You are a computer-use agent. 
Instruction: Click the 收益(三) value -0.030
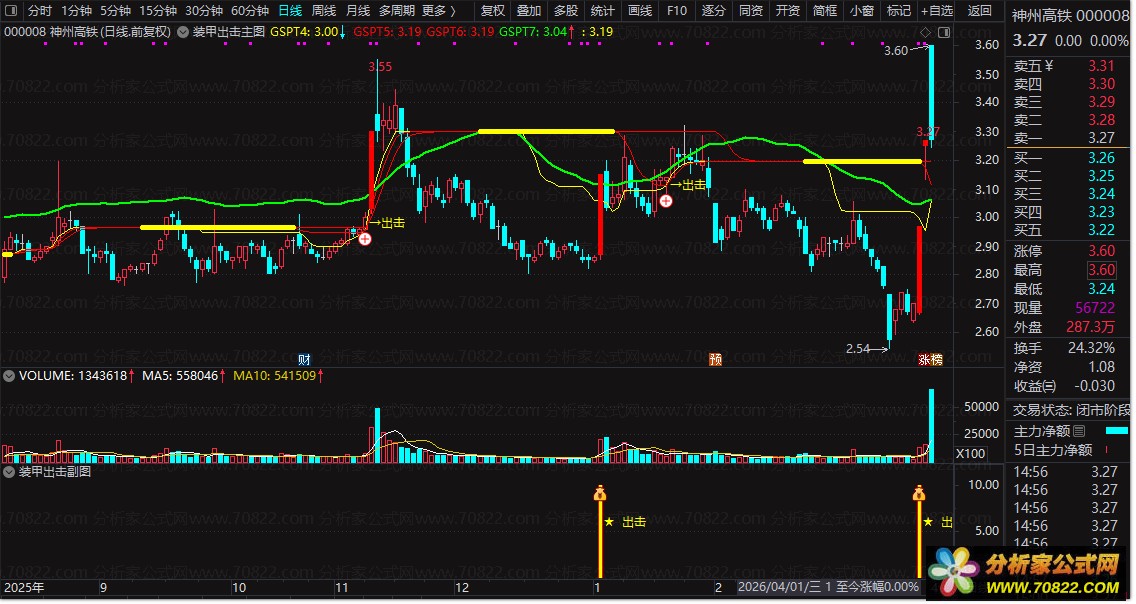click(x=1094, y=386)
